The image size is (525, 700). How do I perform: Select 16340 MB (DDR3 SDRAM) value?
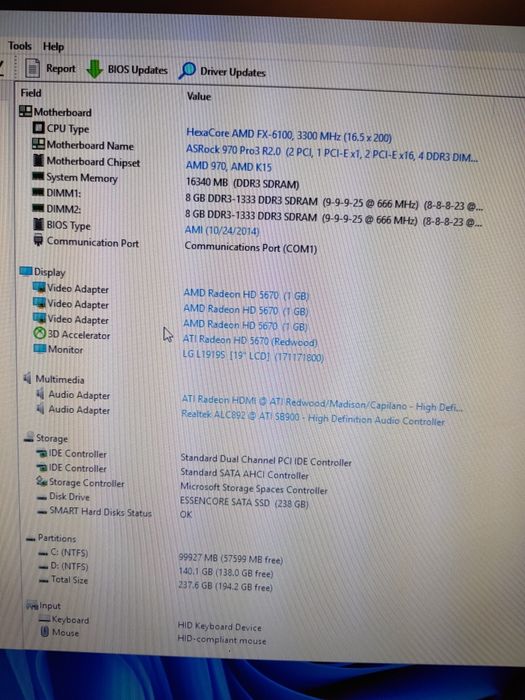pos(242,183)
